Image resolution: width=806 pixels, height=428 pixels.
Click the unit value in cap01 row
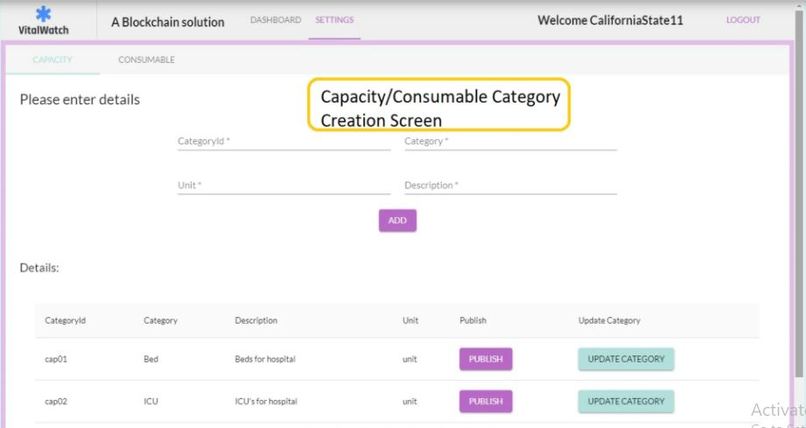coord(410,359)
